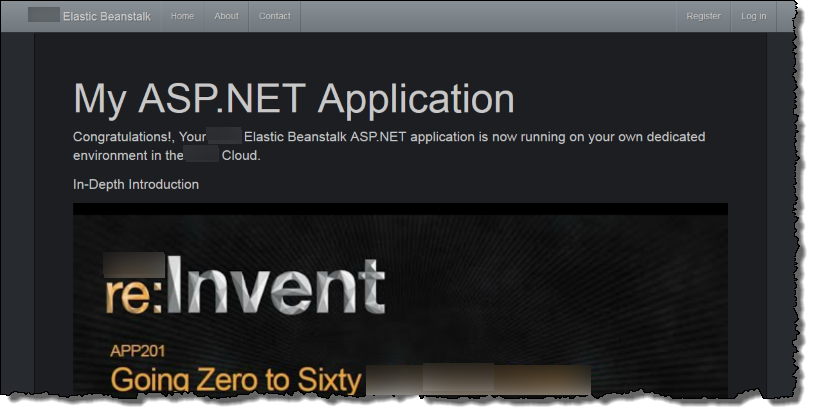Image resolution: width=815 pixels, height=414 pixels.
Task: Click the word 'Cloud.' in the paragraph
Action: tap(241, 156)
